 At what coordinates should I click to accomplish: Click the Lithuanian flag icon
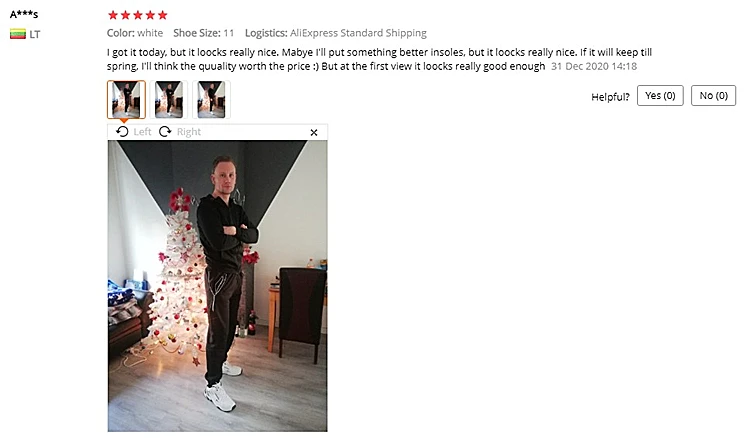pos(18,34)
